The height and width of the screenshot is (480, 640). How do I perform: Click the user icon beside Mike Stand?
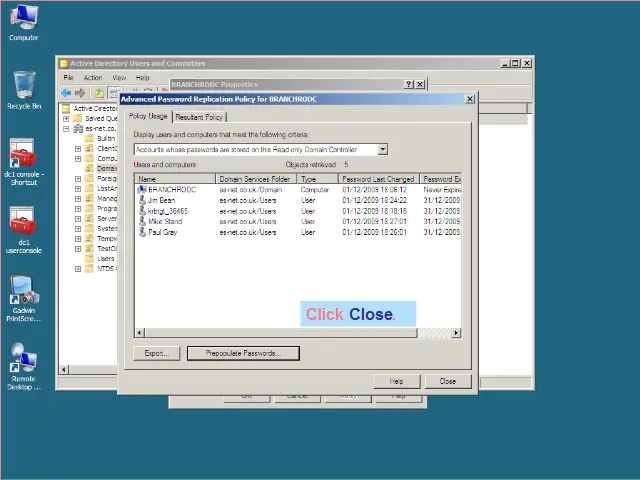[142, 221]
